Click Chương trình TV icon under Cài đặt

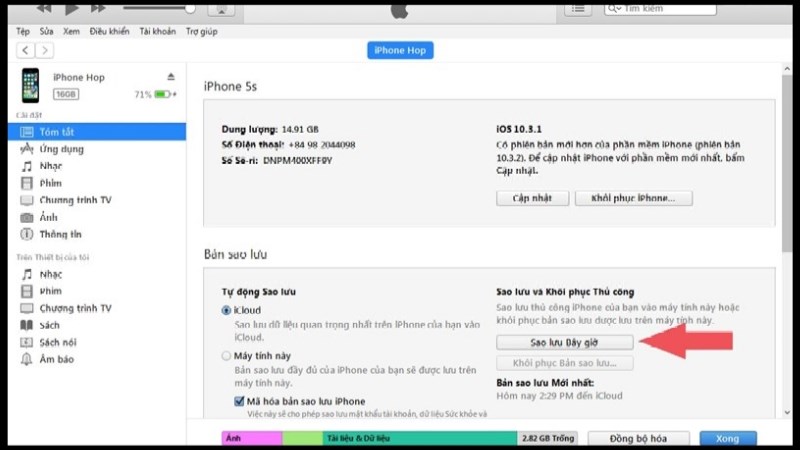point(27,200)
